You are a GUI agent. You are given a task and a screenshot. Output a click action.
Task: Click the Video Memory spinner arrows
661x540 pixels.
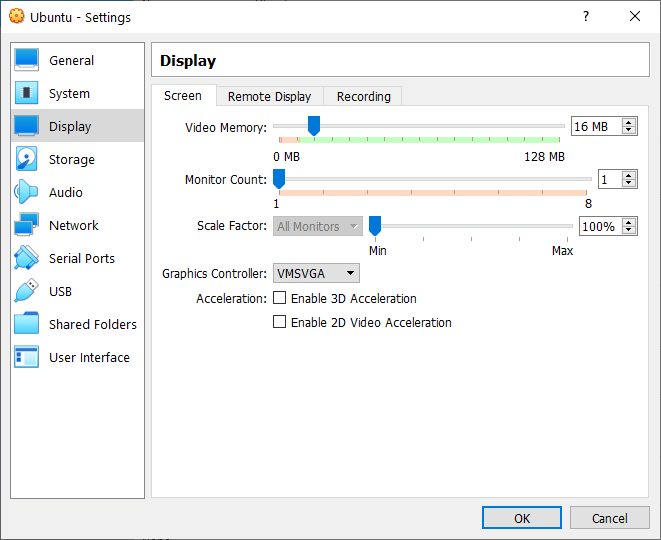click(x=629, y=126)
